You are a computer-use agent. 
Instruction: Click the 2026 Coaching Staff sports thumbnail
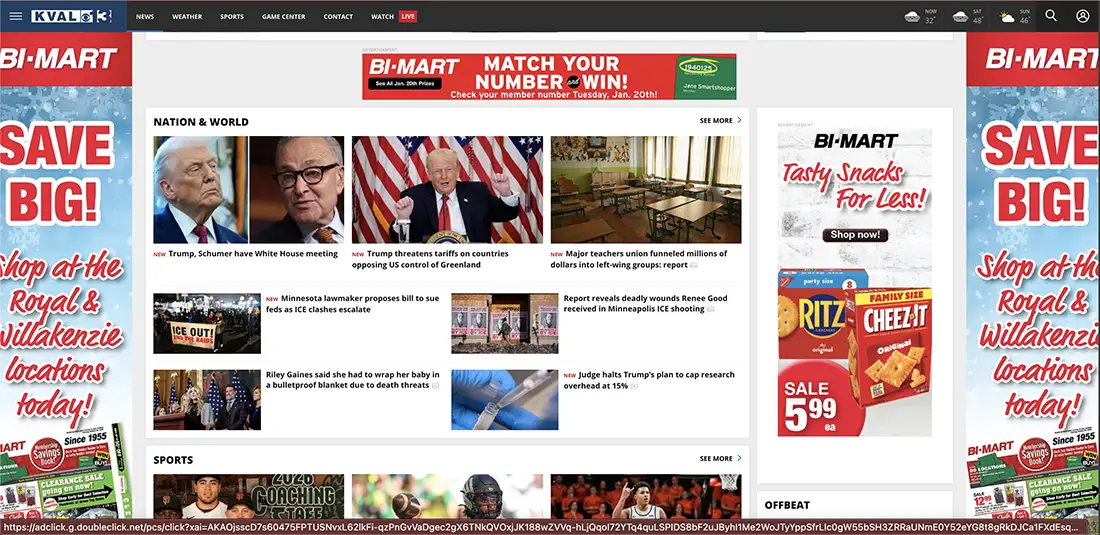click(x=248, y=496)
